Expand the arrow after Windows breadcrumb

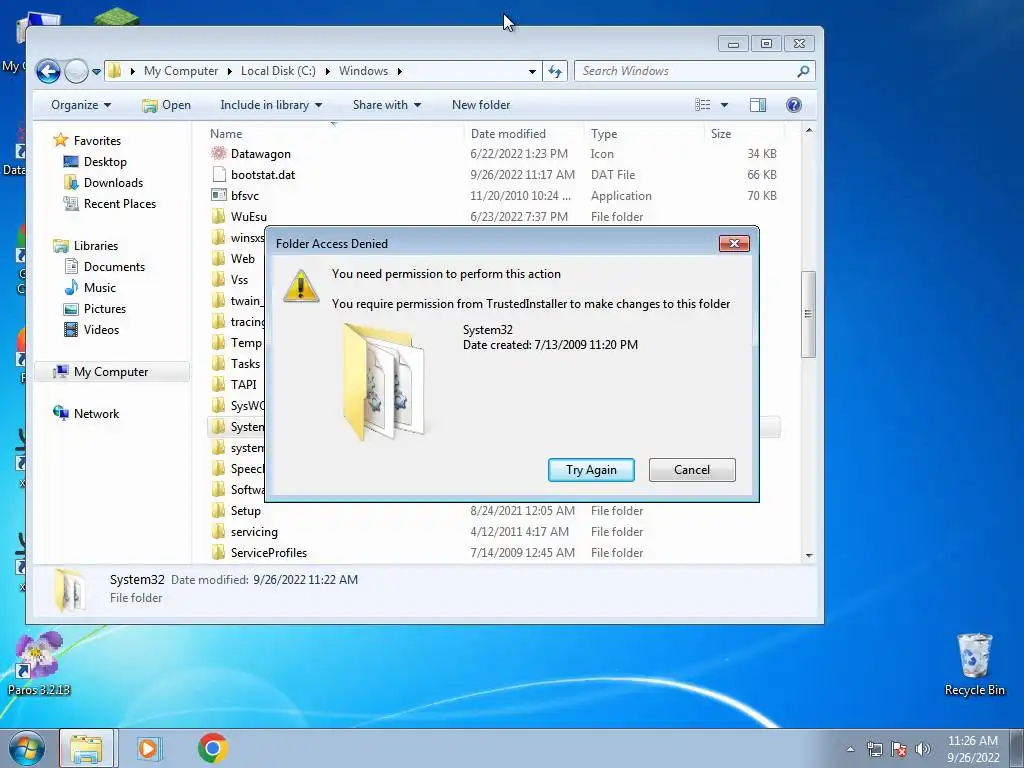[400, 71]
